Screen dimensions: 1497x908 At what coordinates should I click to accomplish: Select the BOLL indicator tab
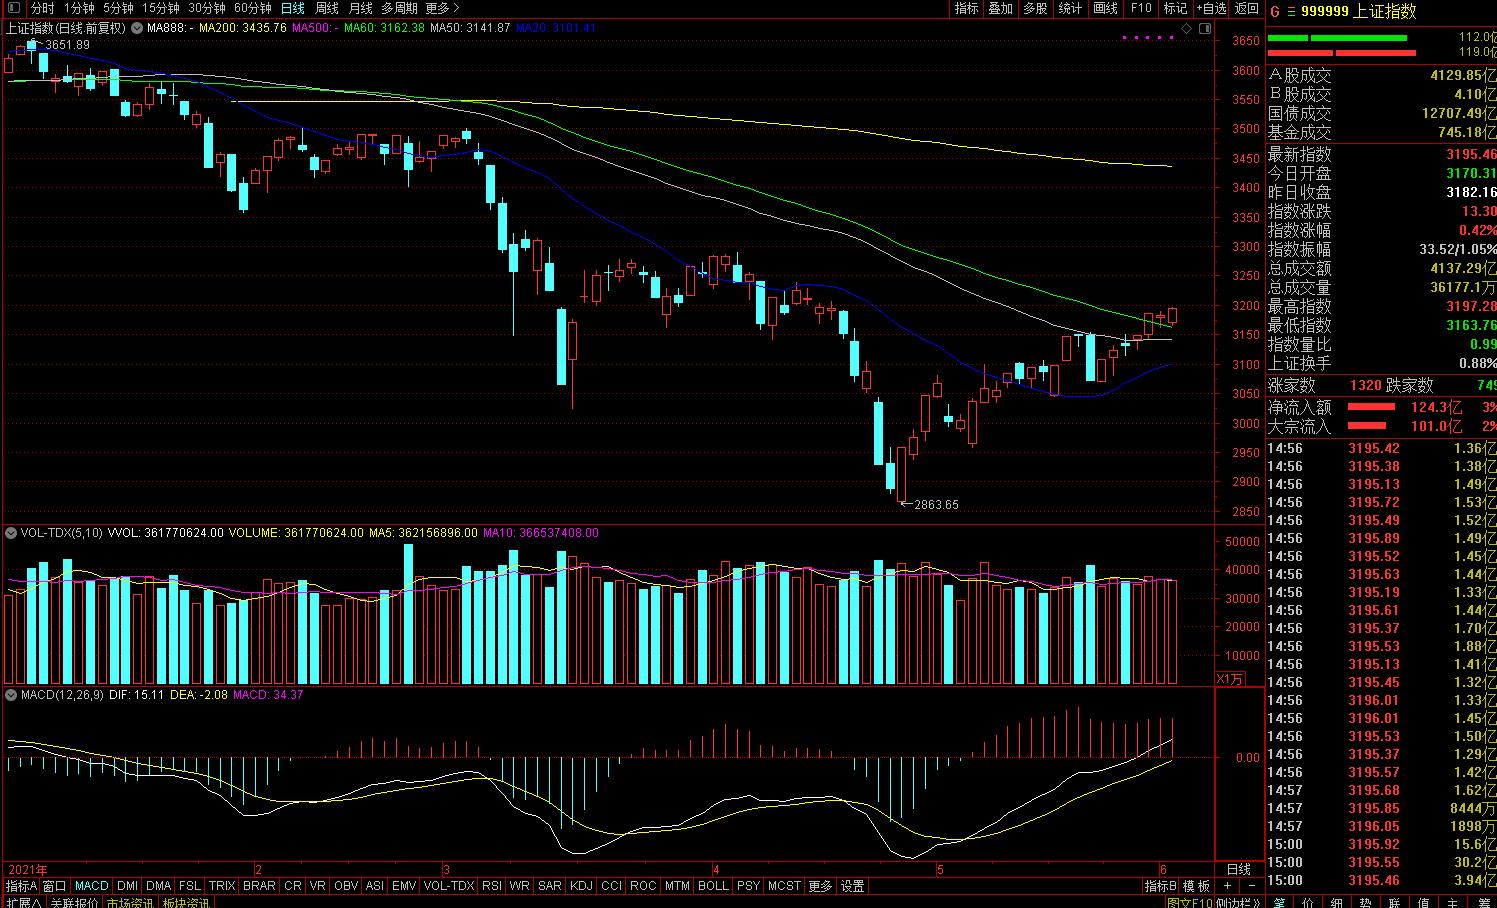tap(713, 886)
